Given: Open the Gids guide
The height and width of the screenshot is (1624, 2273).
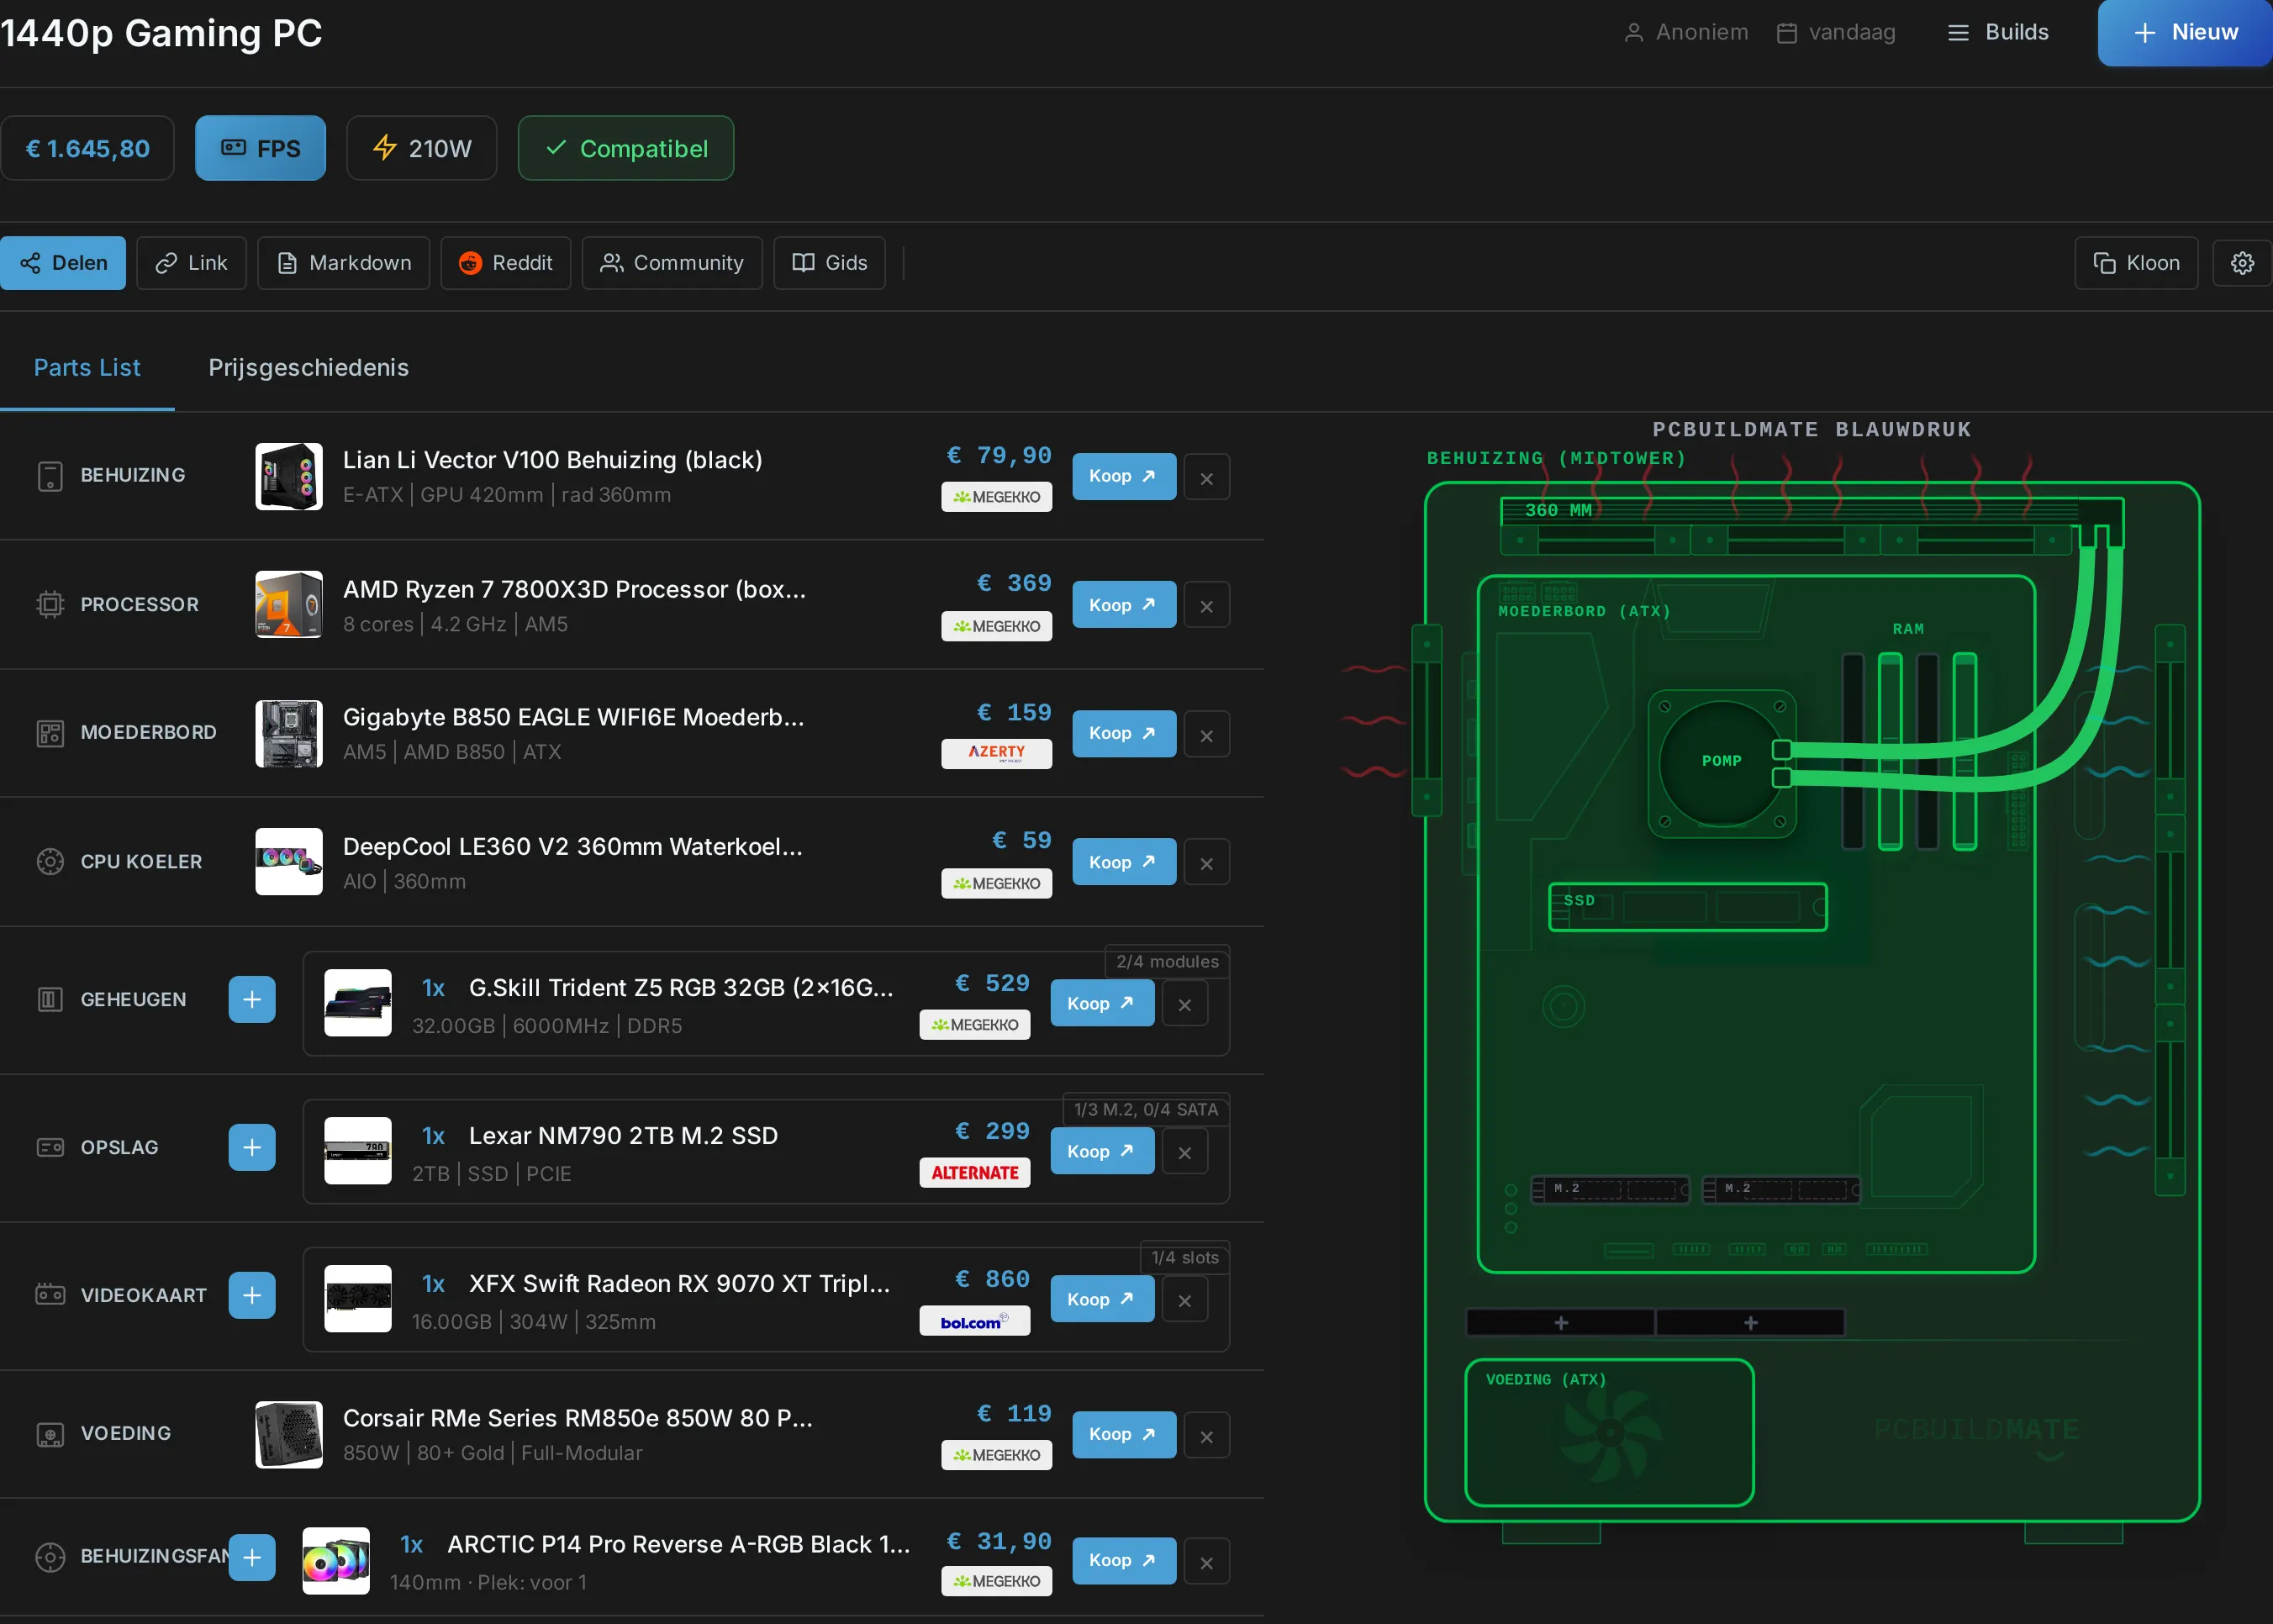Looking at the screenshot, I should (829, 263).
